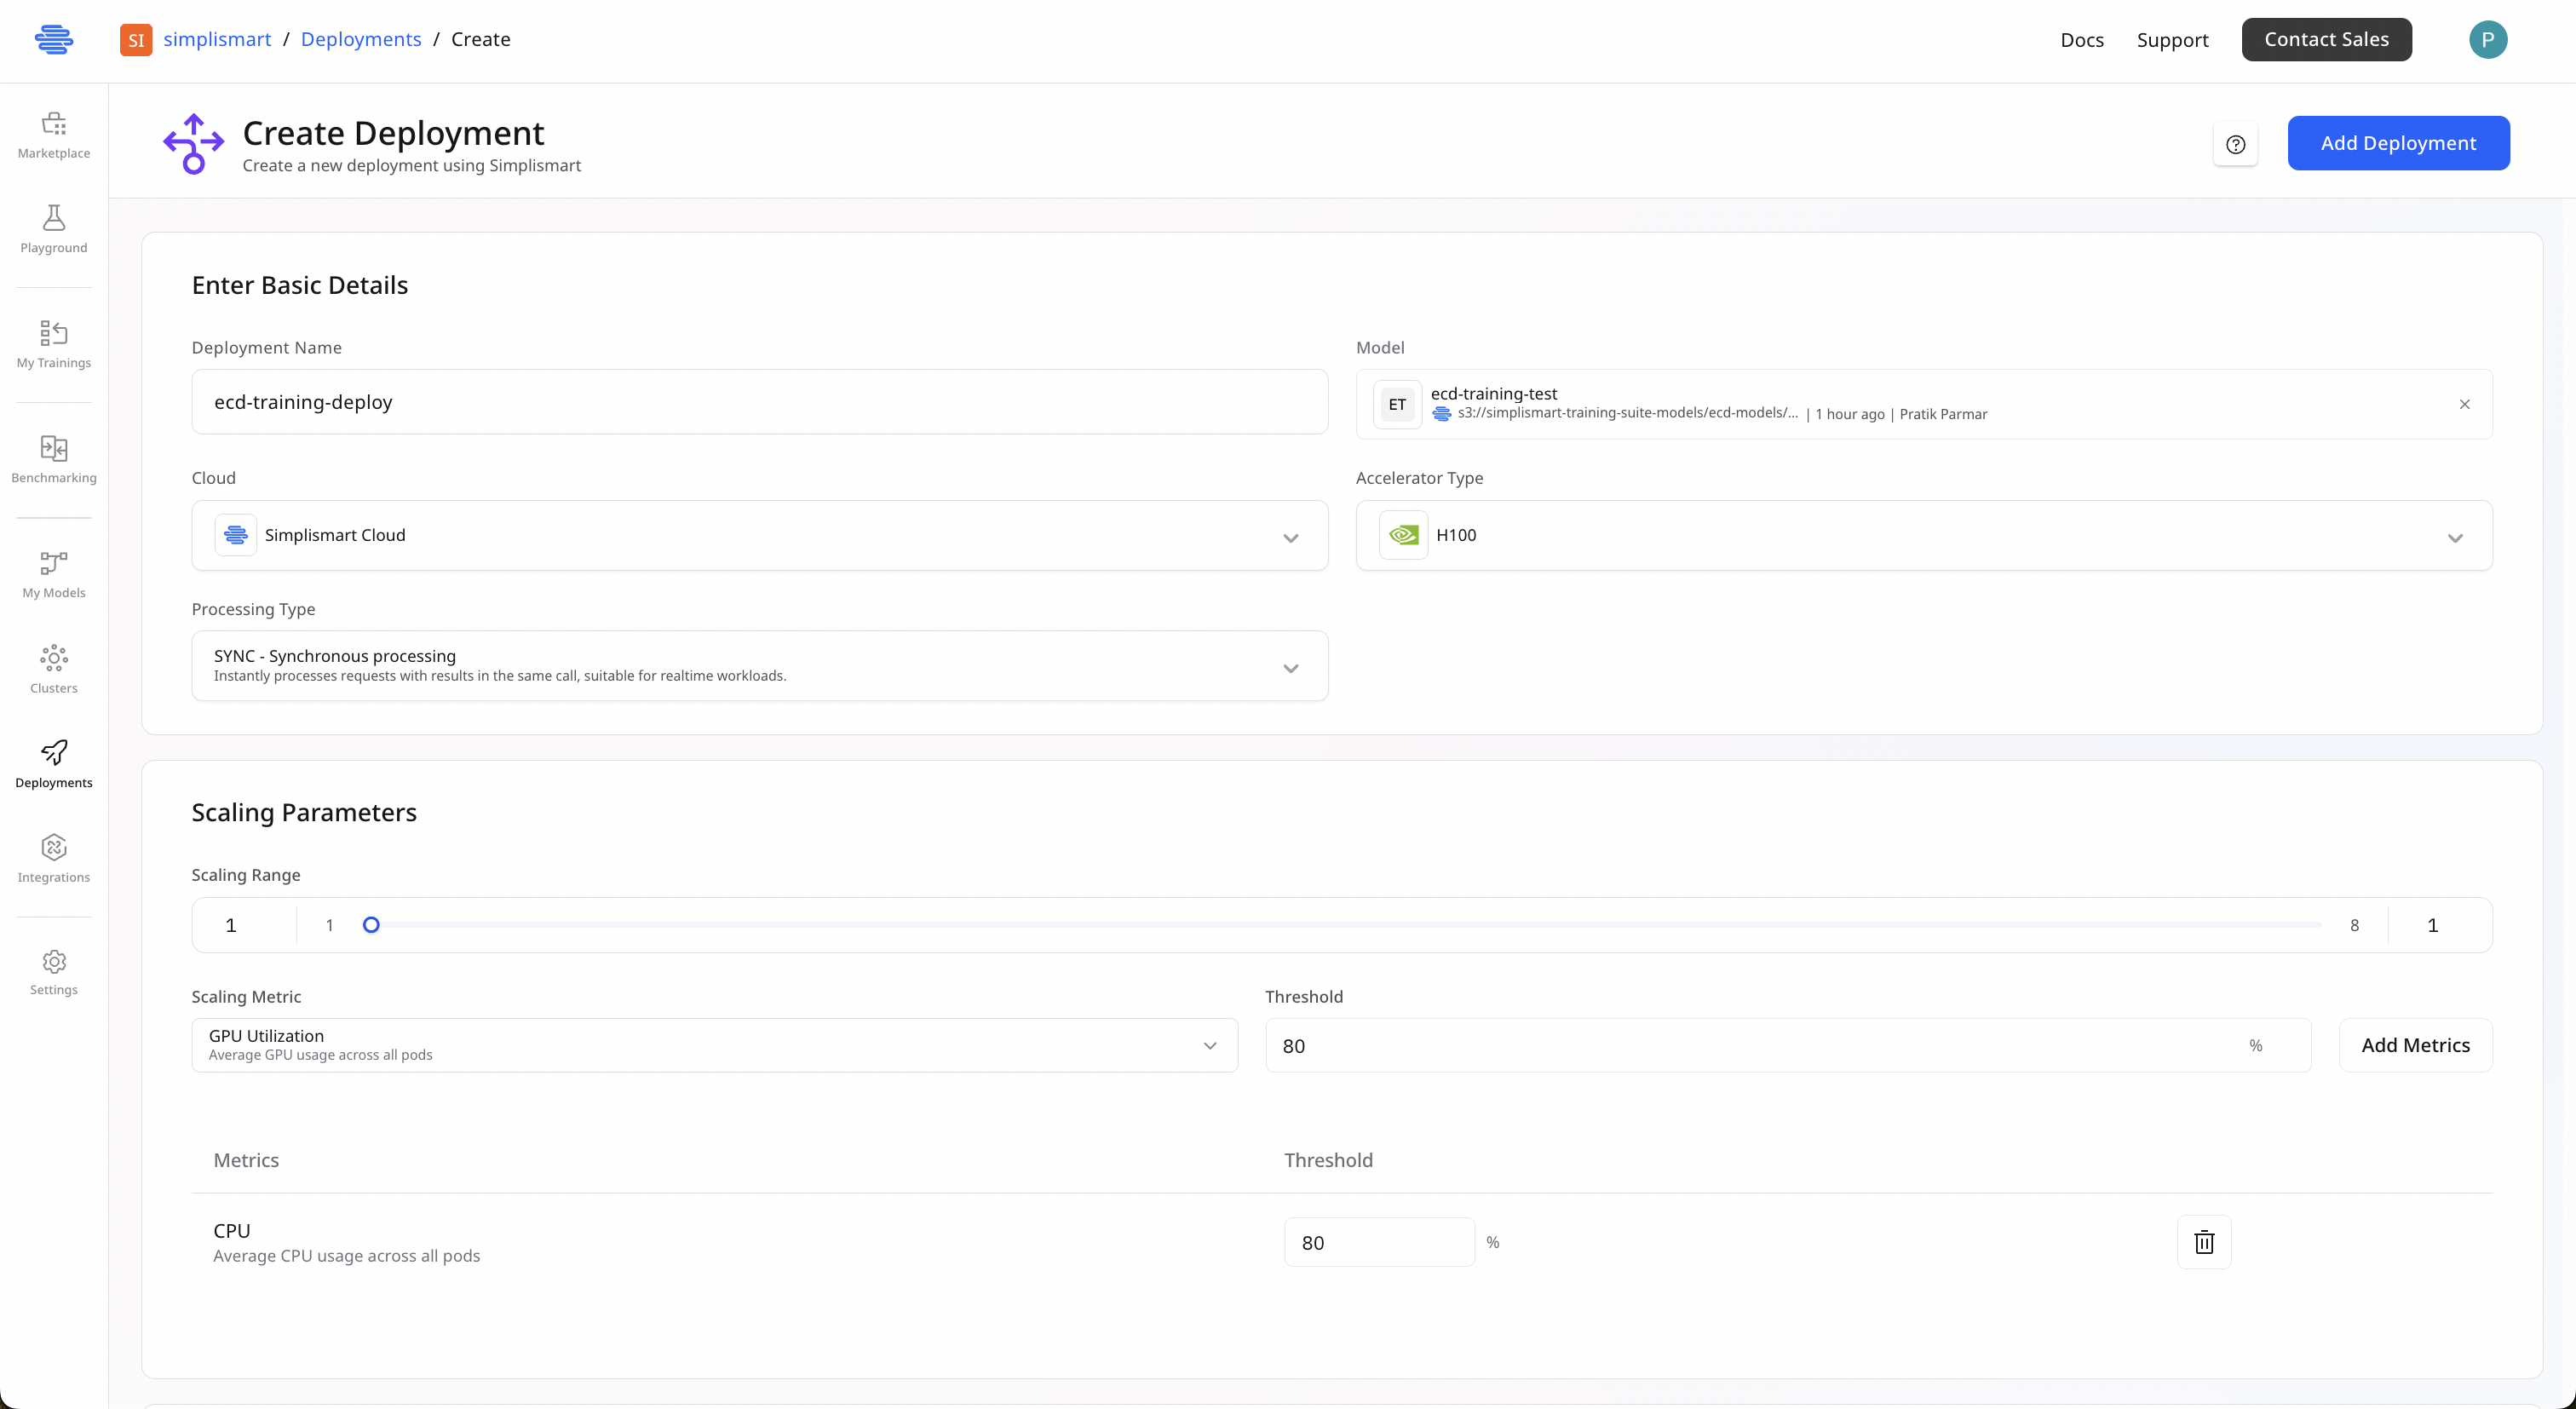Image resolution: width=2576 pixels, height=1409 pixels.
Task: Click the Scaling Range slider handle
Action: click(x=371, y=925)
